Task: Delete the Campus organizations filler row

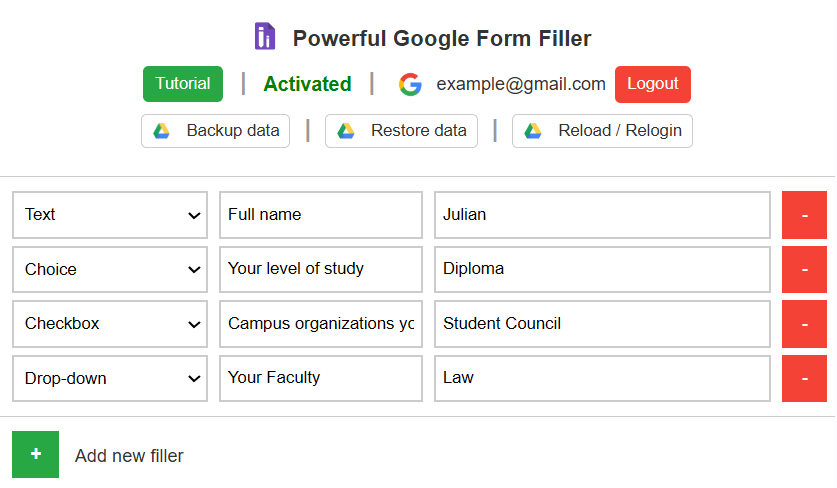Action: [x=804, y=324]
